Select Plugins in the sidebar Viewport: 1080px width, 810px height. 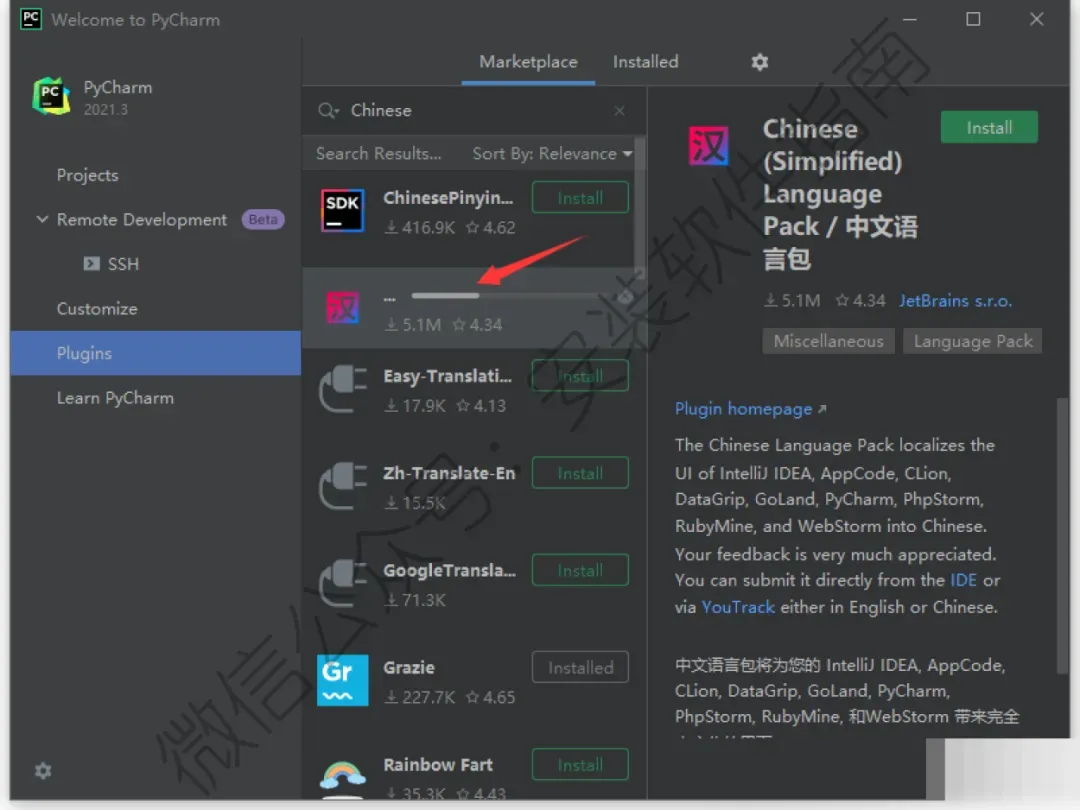(x=155, y=353)
